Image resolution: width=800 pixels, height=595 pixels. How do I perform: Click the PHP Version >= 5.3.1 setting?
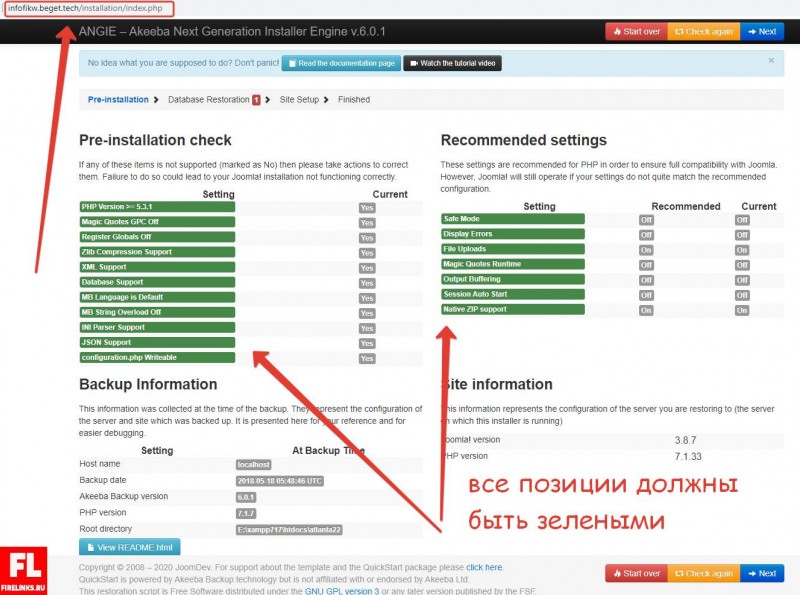(x=157, y=207)
